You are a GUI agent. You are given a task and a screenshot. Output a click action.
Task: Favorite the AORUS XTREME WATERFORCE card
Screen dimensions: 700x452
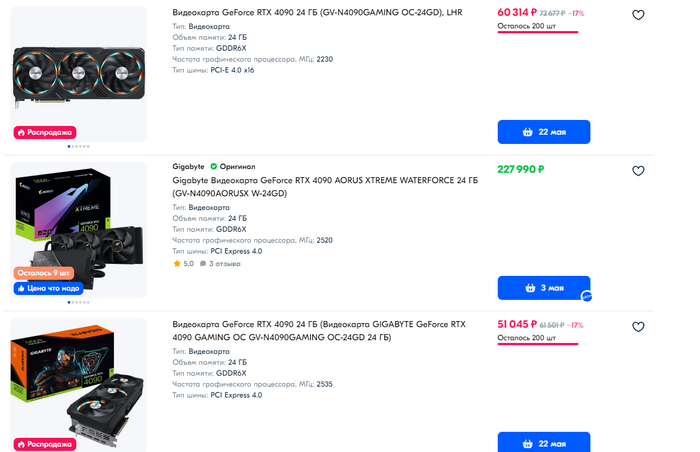pos(638,171)
